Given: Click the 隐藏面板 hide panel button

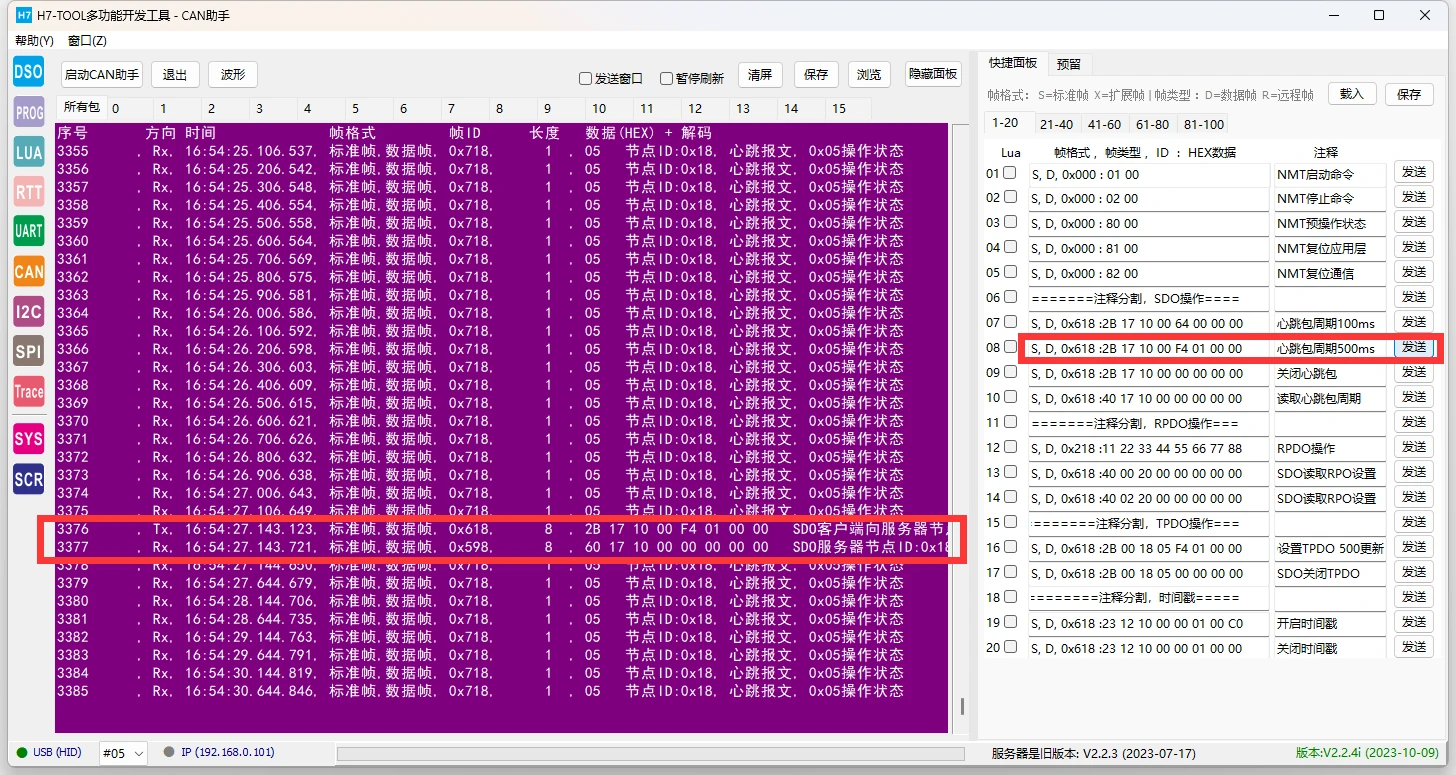Looking at the screenshot, I should coord(933,75).
